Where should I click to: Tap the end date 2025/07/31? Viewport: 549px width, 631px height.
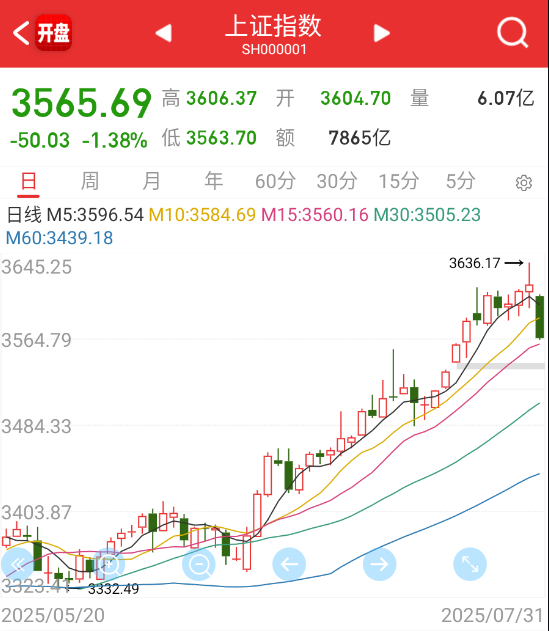[493, 615]
